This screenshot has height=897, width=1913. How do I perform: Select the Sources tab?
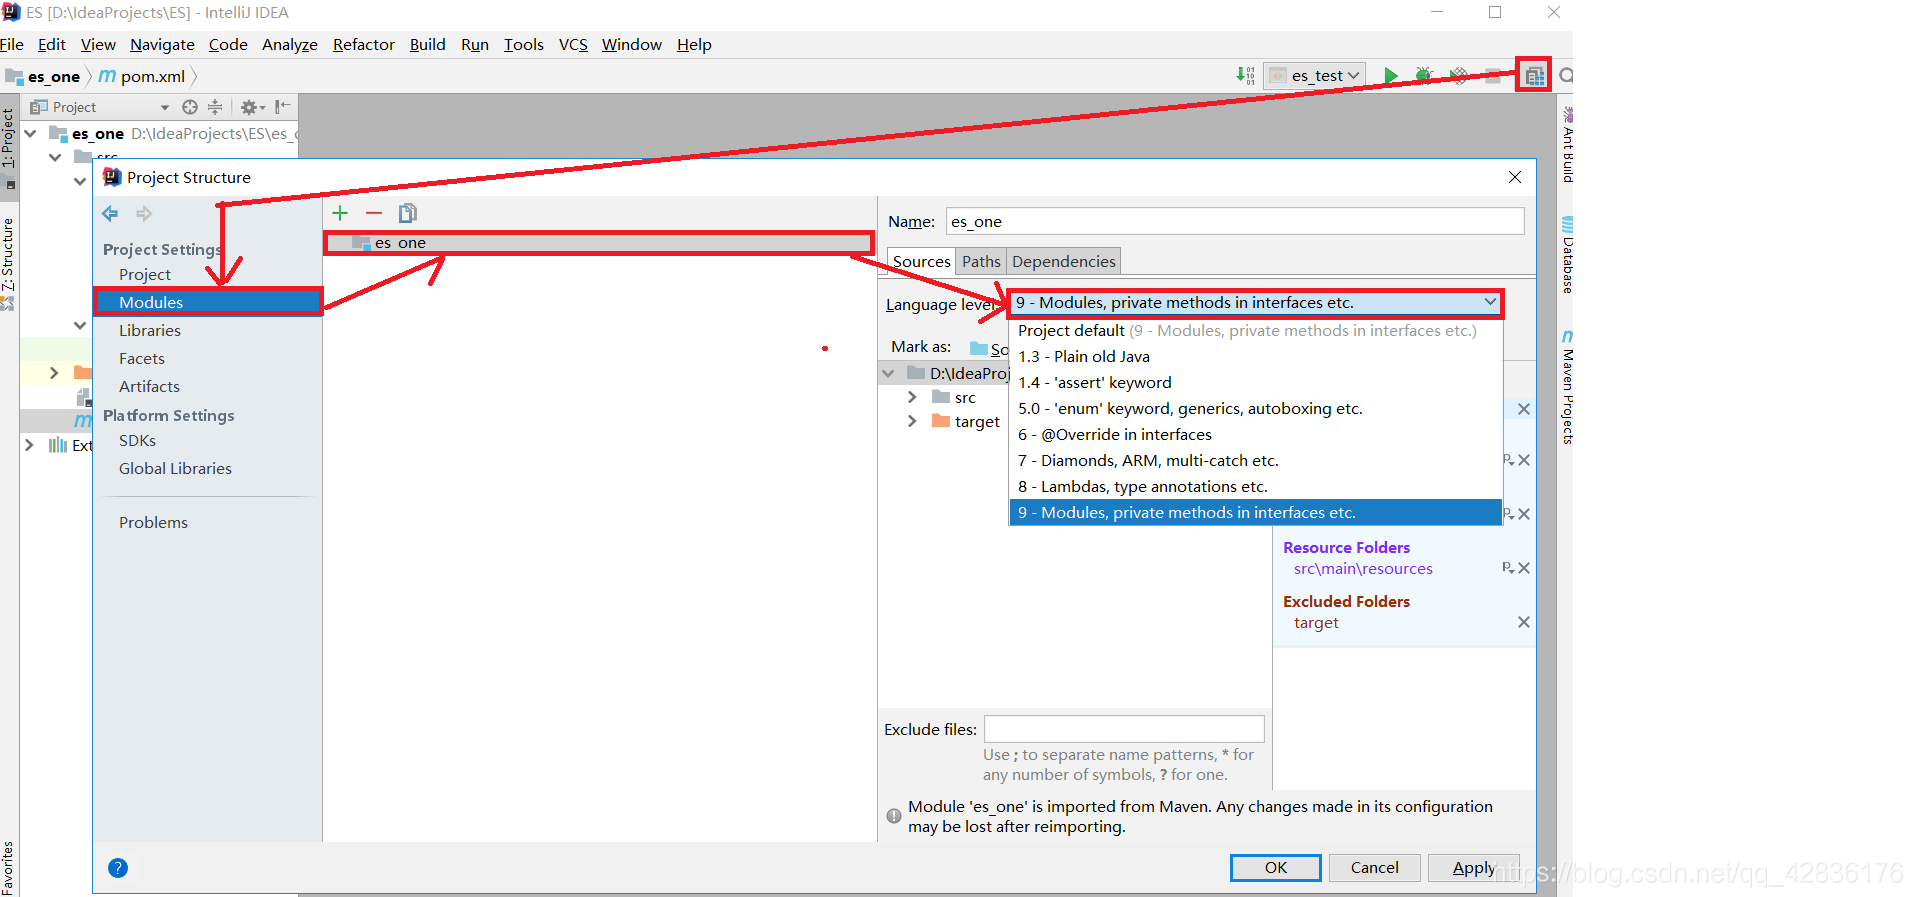pos(921,261)
